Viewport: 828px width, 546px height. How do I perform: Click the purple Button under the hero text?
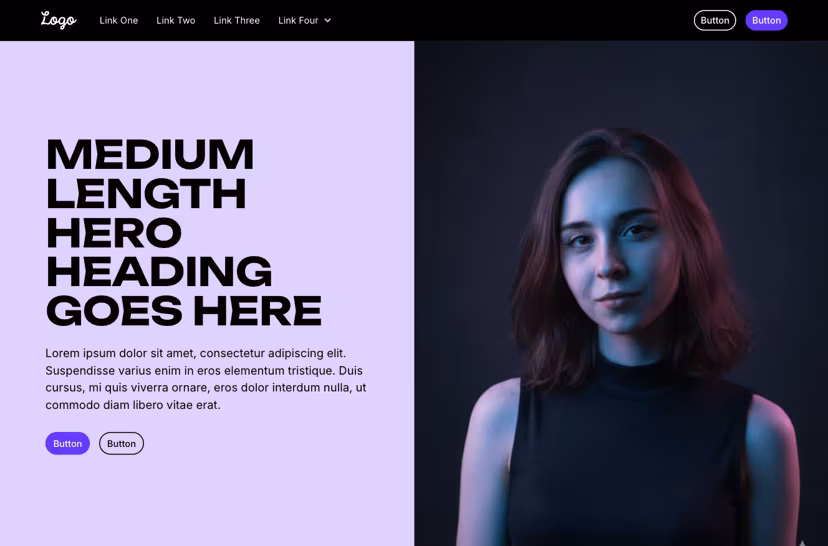68,444
